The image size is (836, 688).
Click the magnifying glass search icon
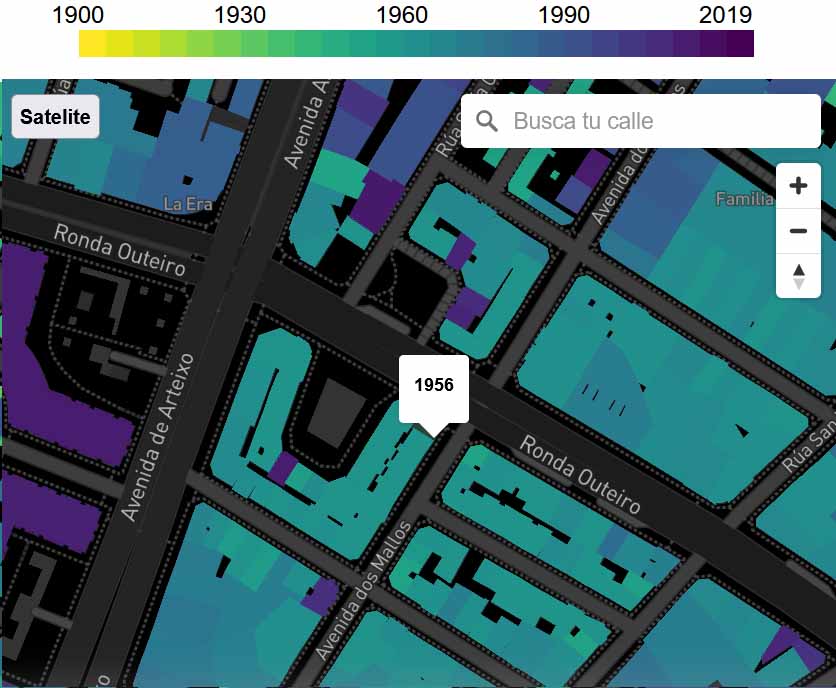[487, 121]
